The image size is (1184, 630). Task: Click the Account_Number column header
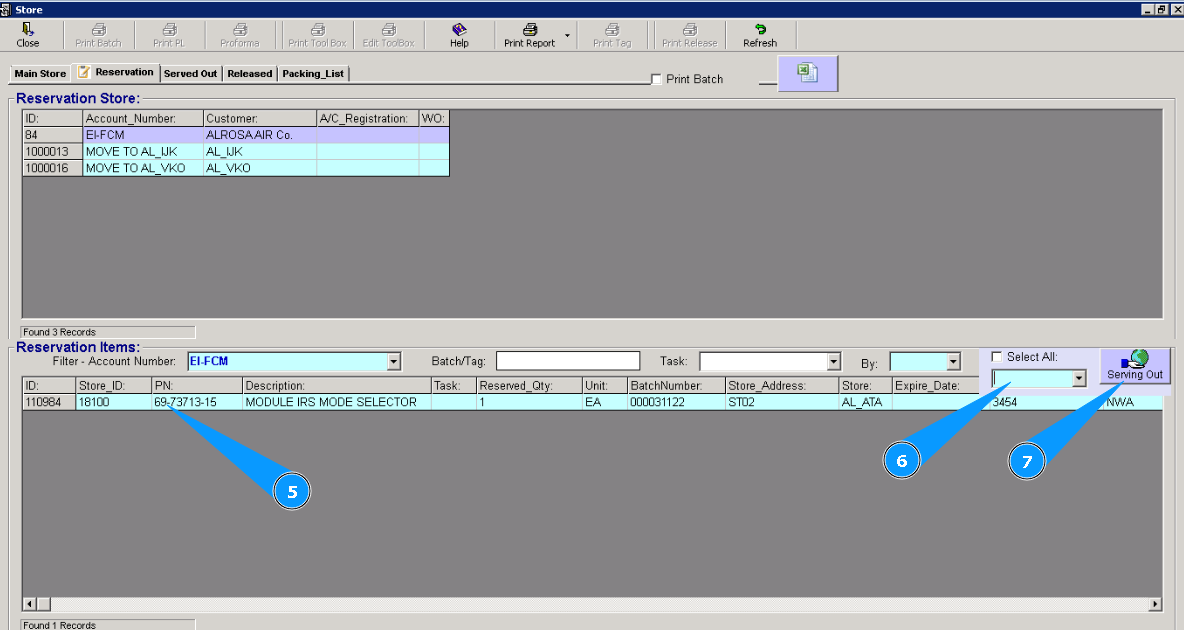coord(143,119)
